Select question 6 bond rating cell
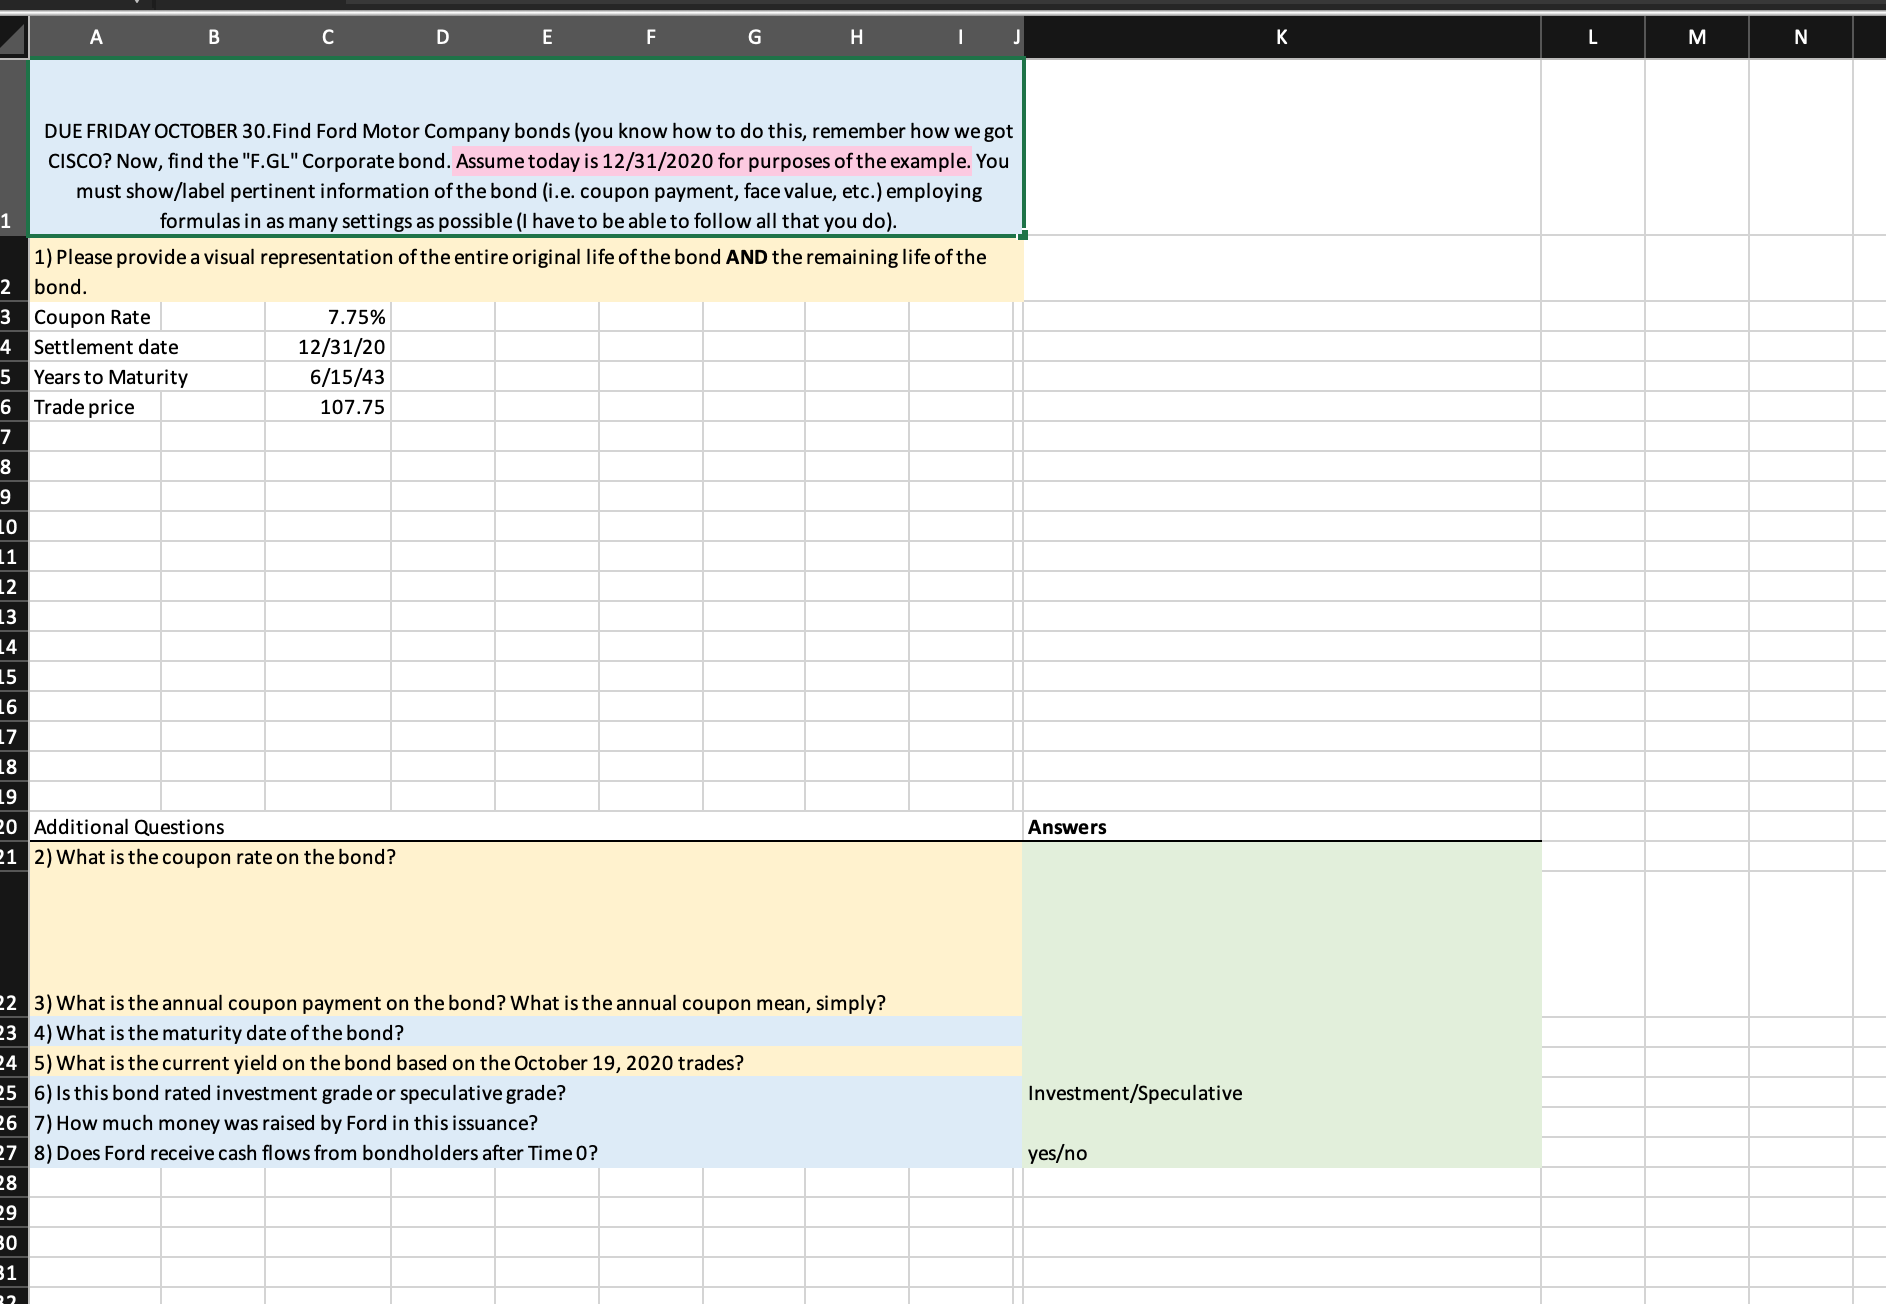1886x1304 pixels. pyautogui.click(x=527, y=1093)
